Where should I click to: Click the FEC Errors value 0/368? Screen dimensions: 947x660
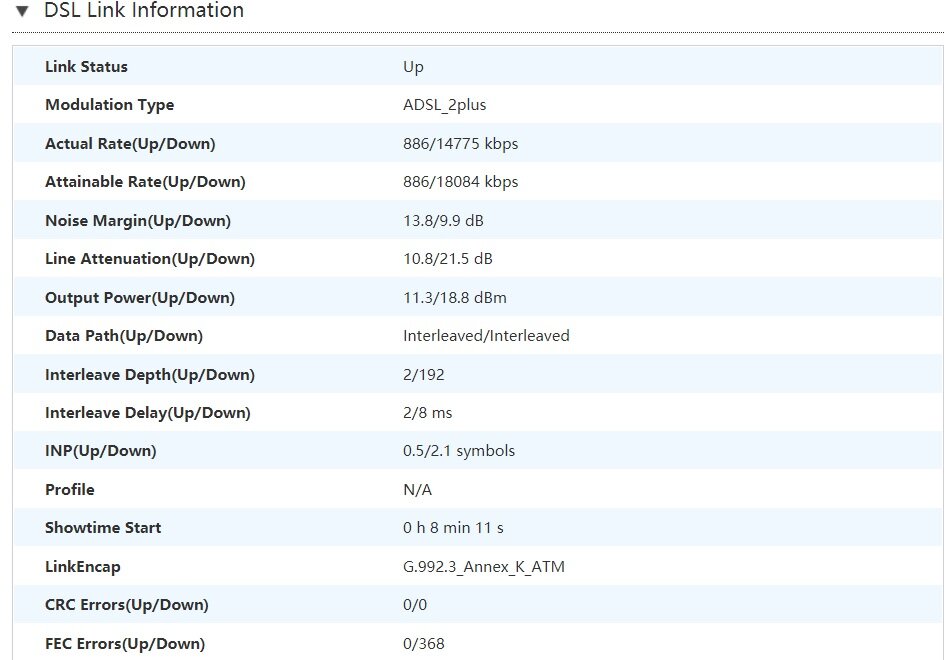[x=423, y=644]
